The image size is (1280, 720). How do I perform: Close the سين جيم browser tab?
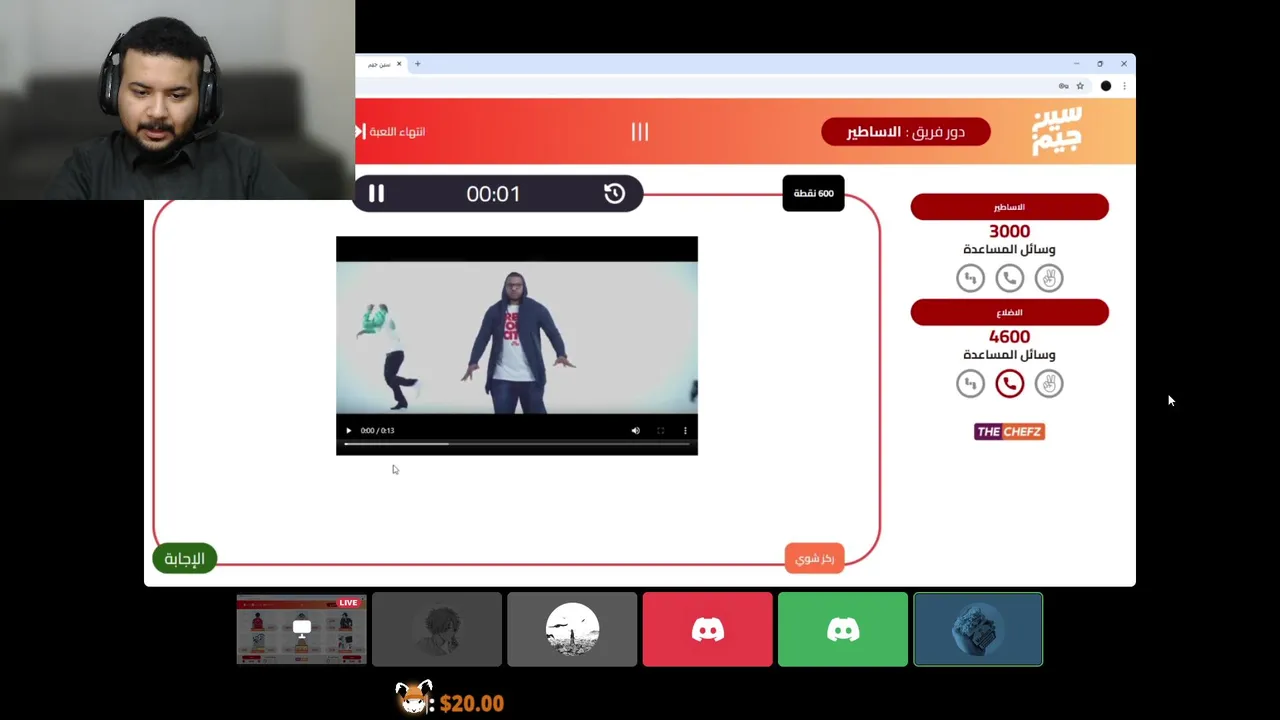click(x=399, y=64)
